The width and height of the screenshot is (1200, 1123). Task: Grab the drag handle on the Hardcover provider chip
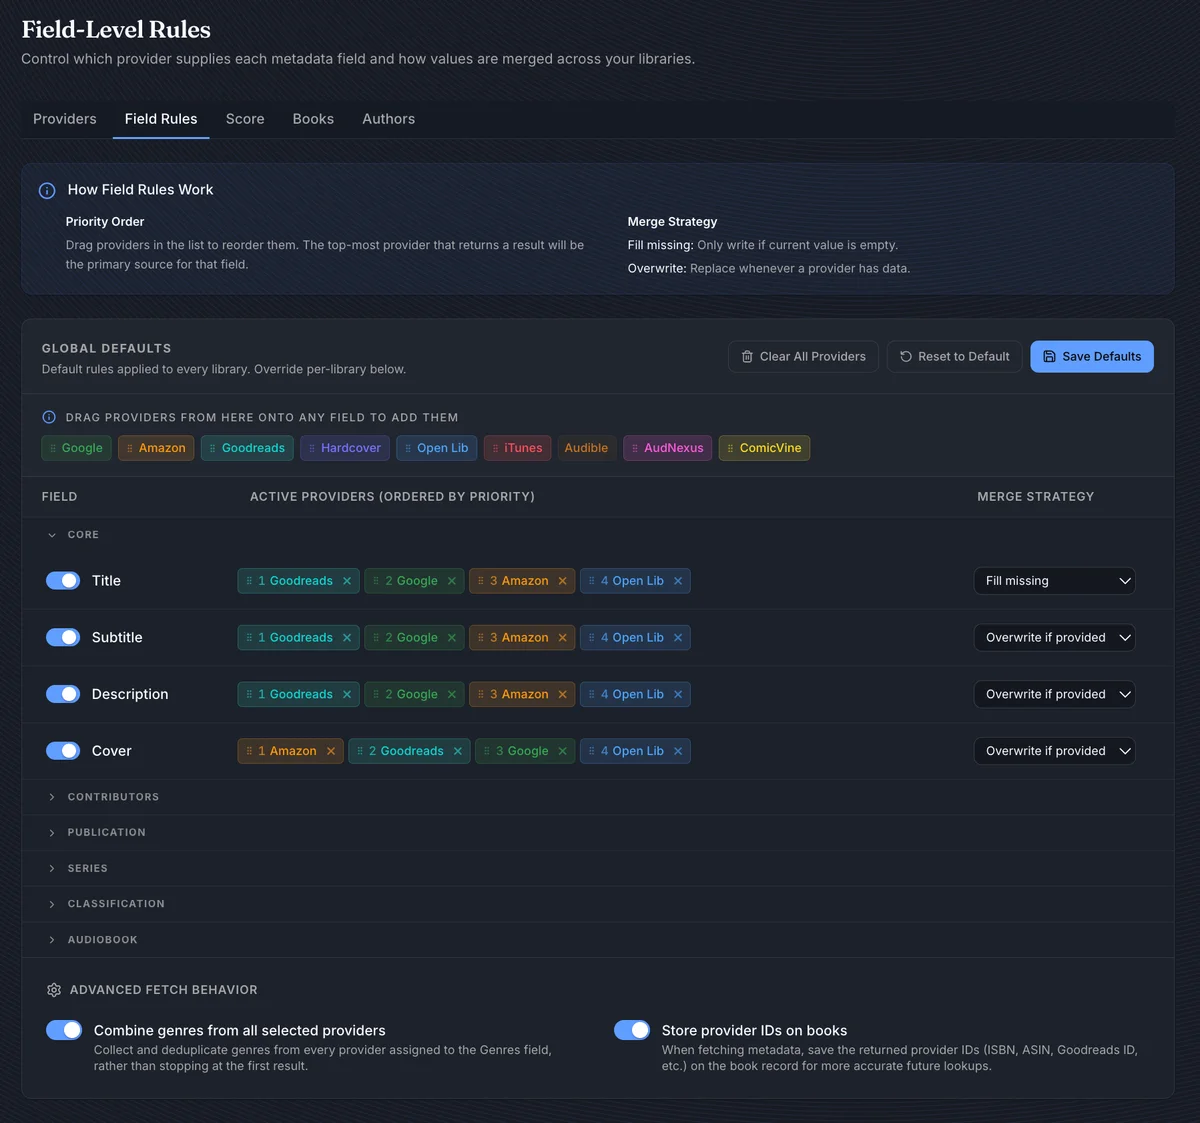[312, 448]
